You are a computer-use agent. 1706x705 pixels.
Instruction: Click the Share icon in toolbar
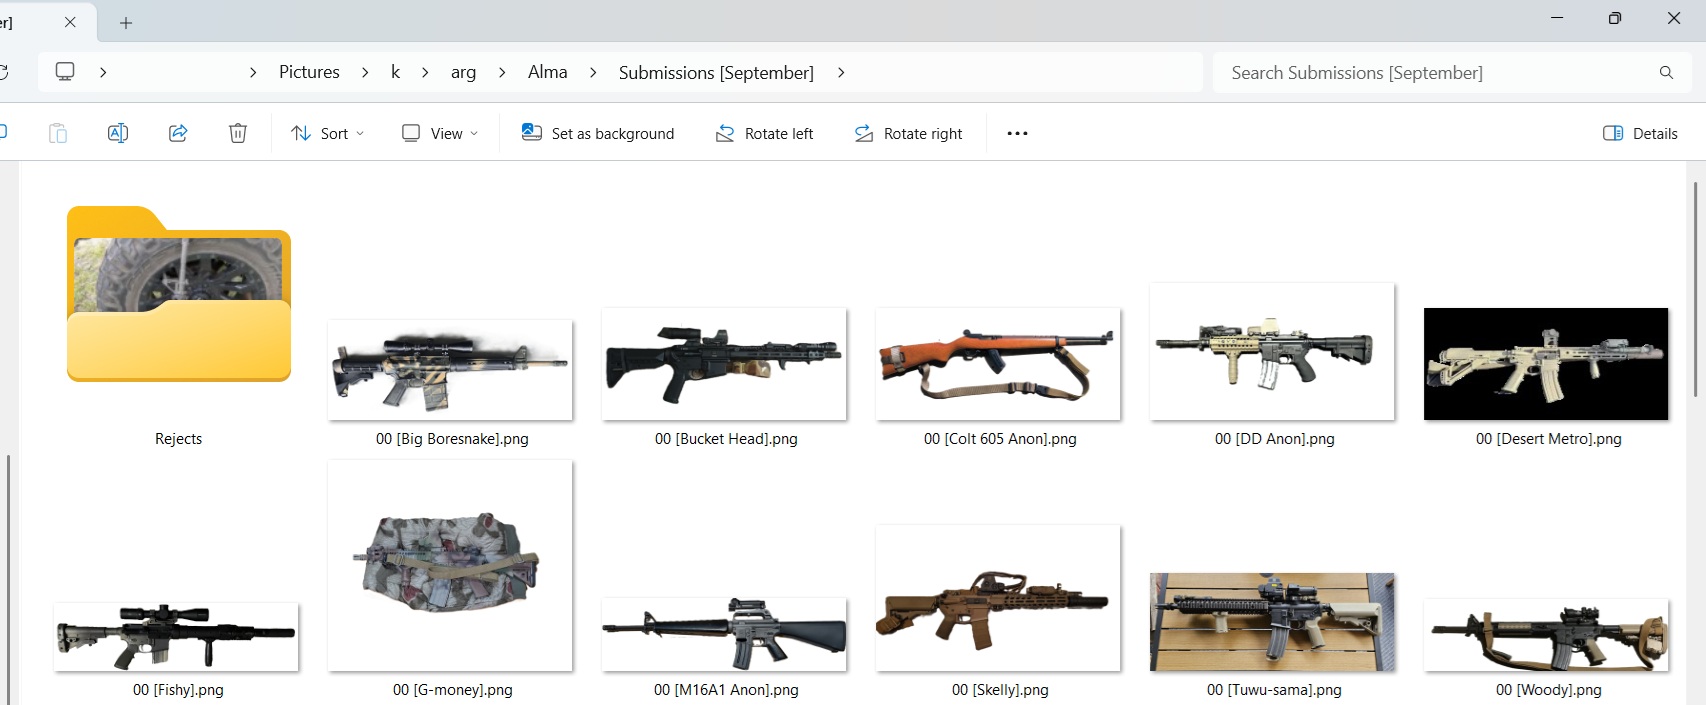pyautogui.click(x=178, y=133)
